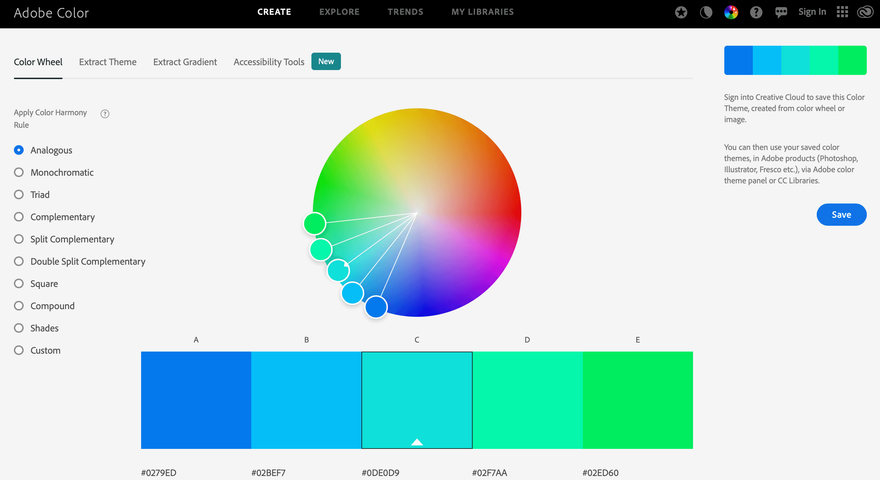Switch to Extract Gradient tab

pos(185,62)
